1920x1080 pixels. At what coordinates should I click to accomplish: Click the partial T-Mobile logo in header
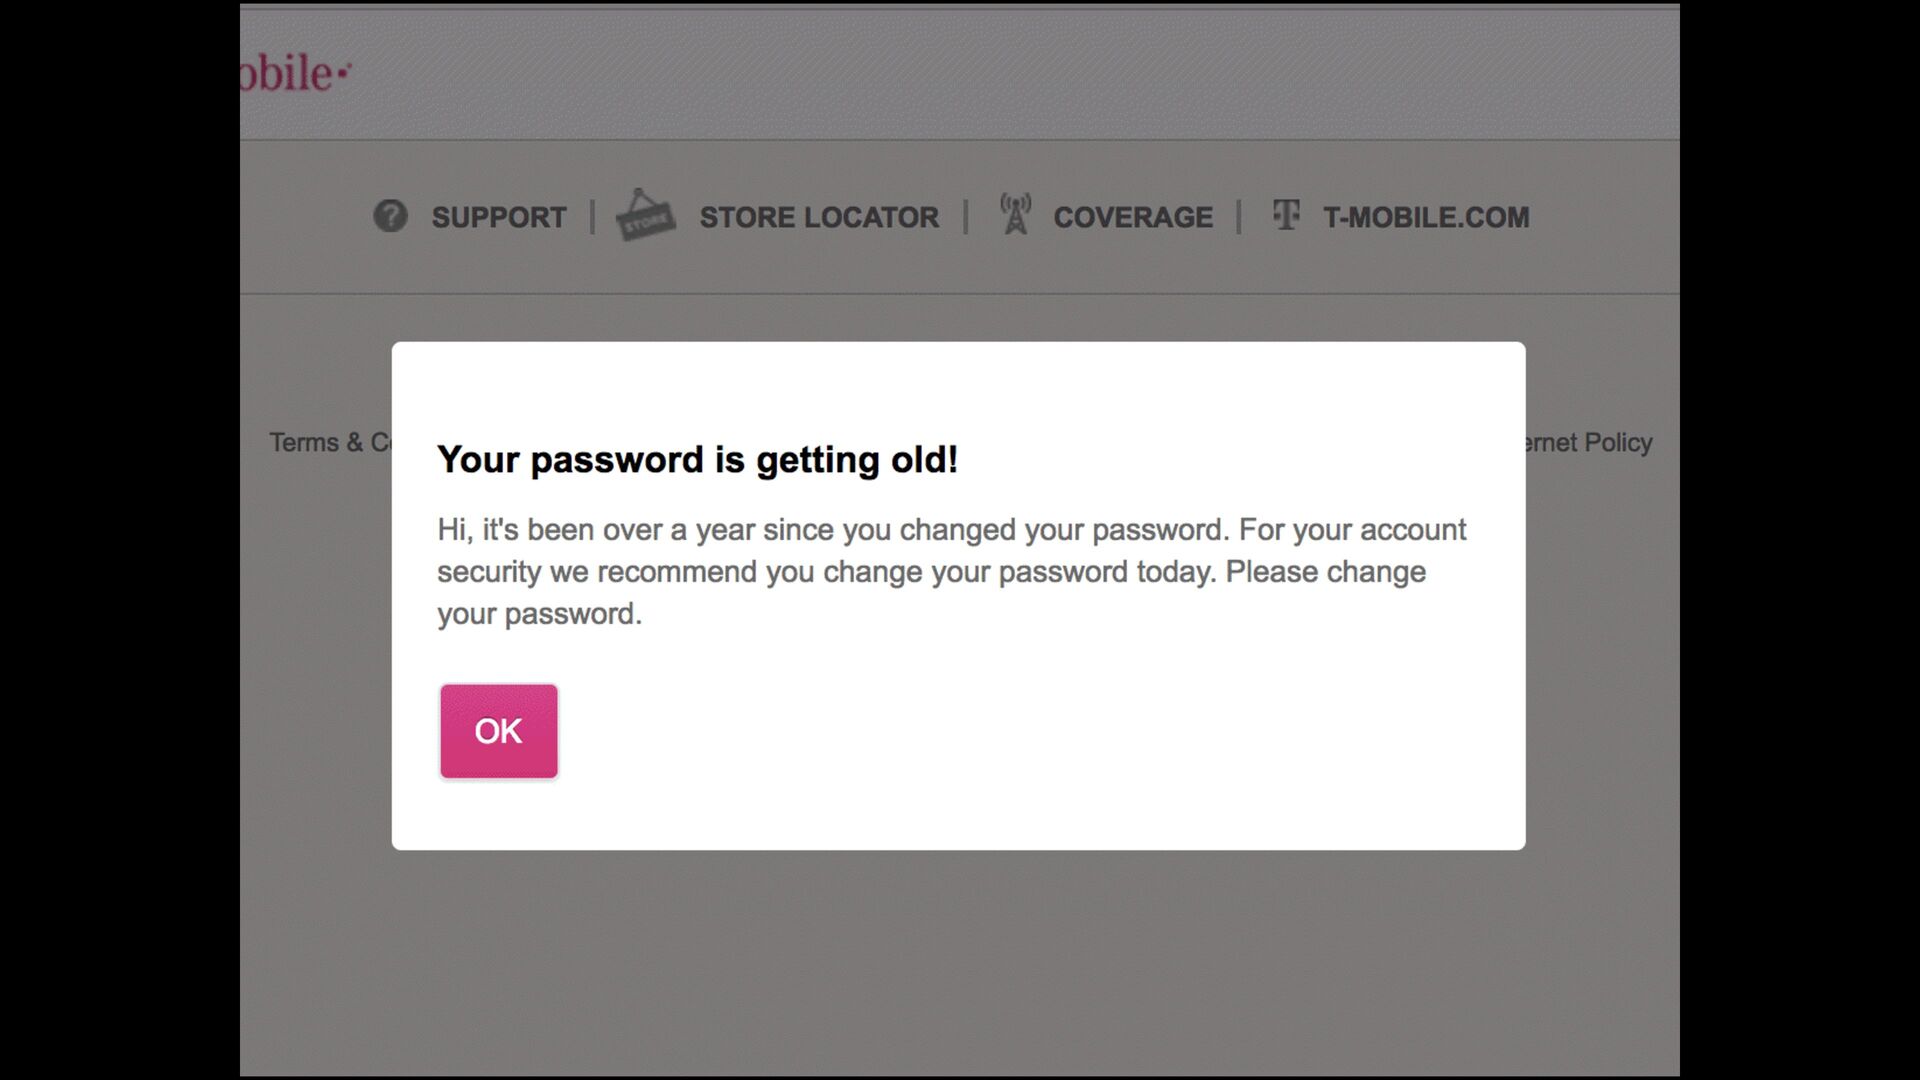coord(295,74)
